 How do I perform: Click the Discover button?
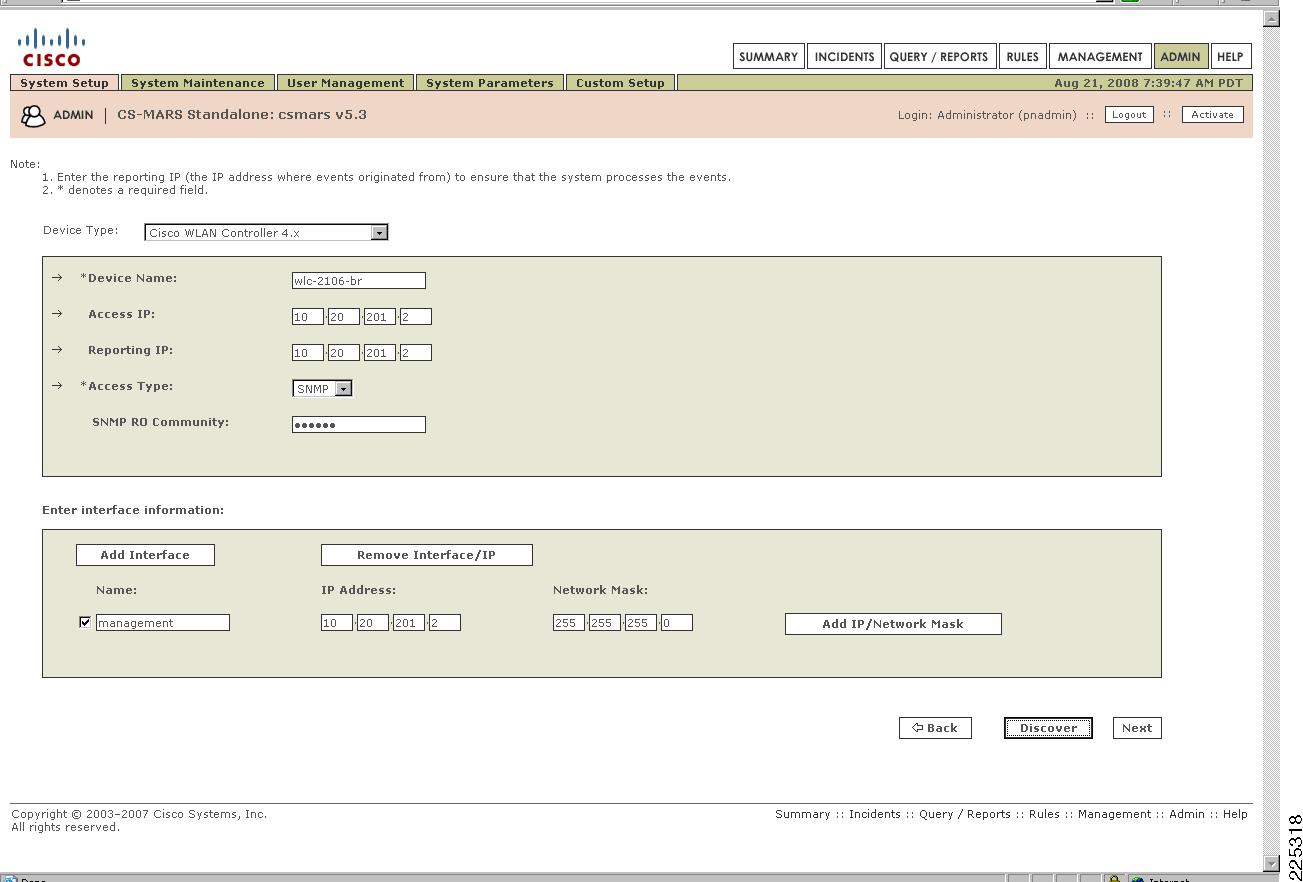coord(1048,728)
